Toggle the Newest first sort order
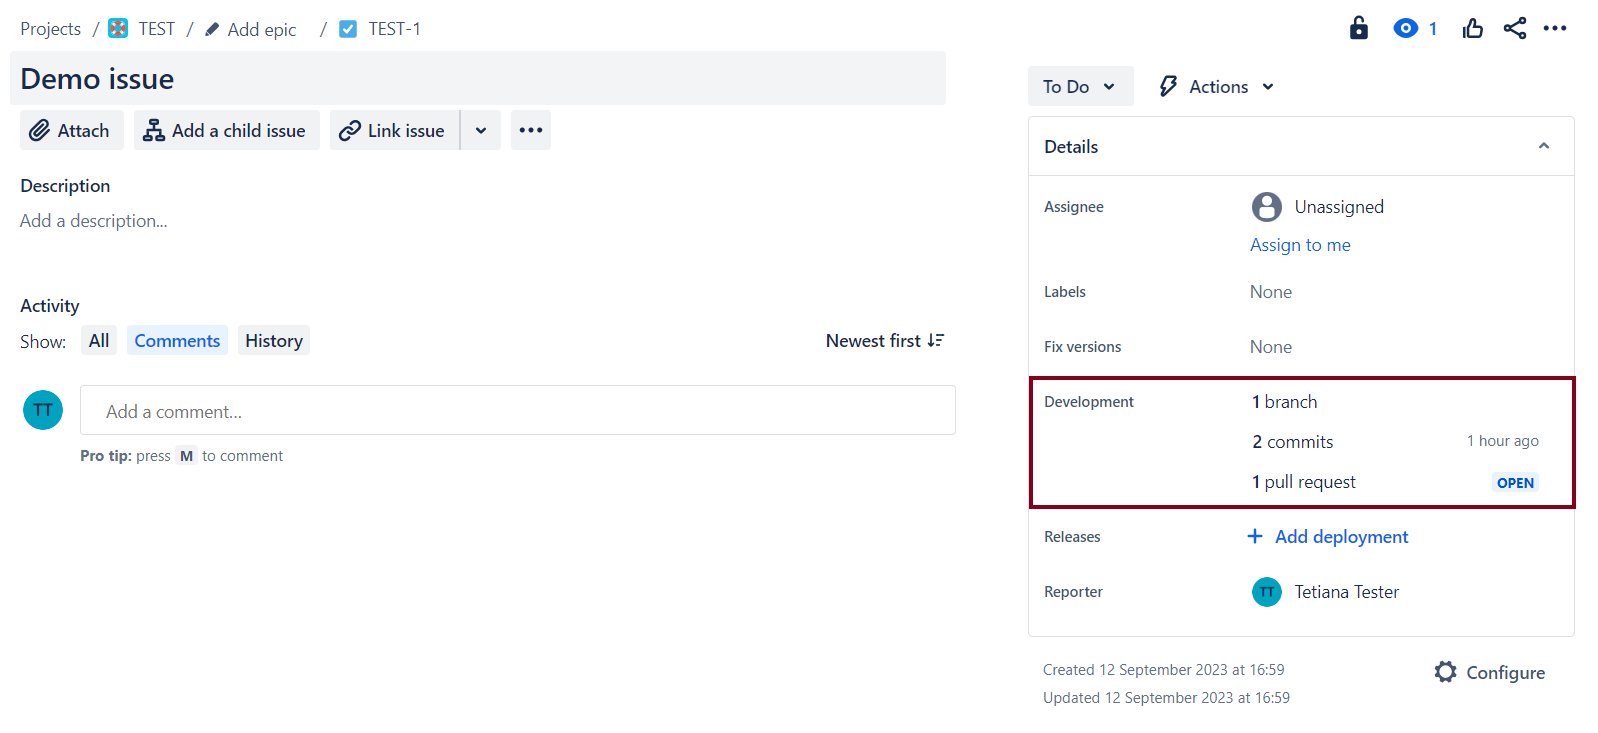Viewport: 1598px width, 733px height. 884,341
